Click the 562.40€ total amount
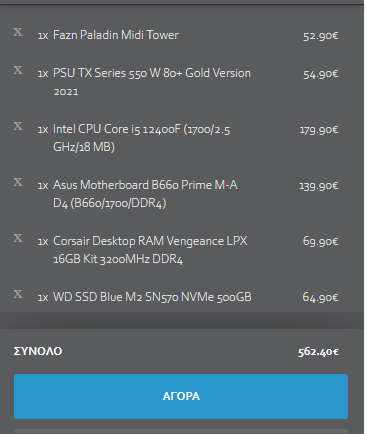Screen dimensions: 366x434 tap(318, 352)
